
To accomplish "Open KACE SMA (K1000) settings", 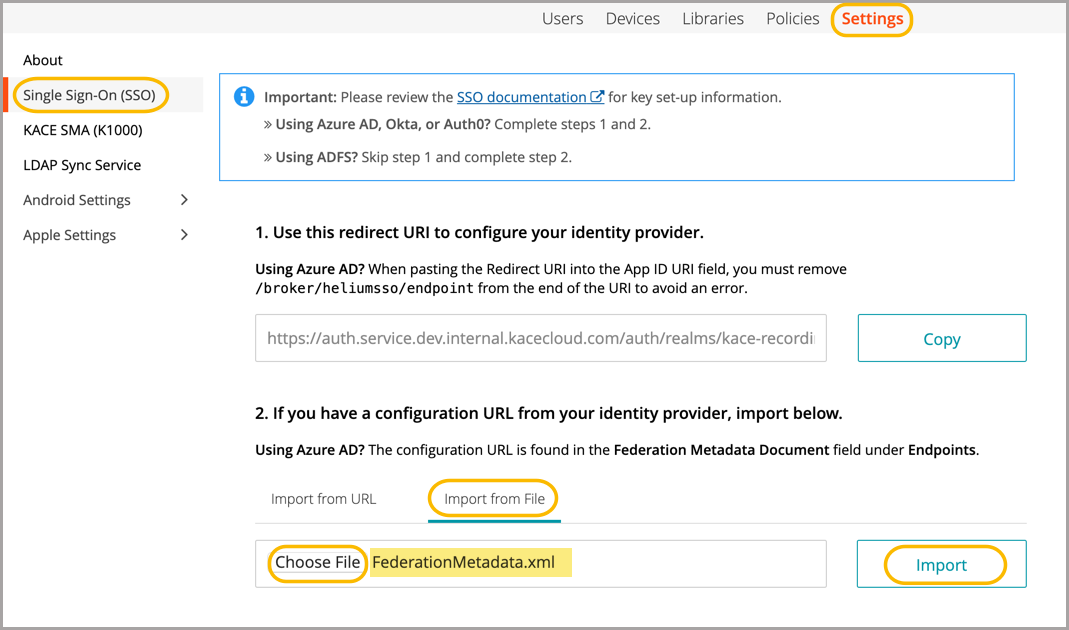I will [x=83, y=130].
